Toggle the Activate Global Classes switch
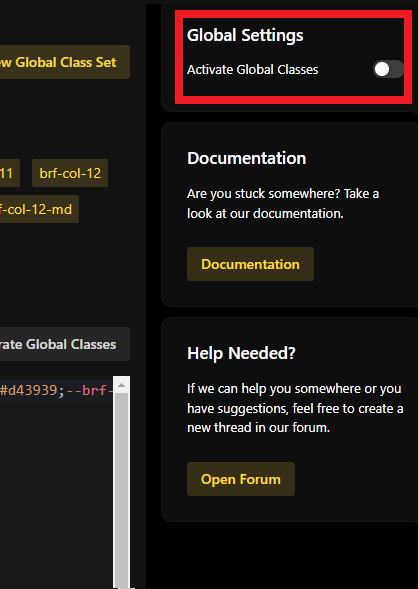The height and width of the screenshot is (589, 418). coord(388,69)
